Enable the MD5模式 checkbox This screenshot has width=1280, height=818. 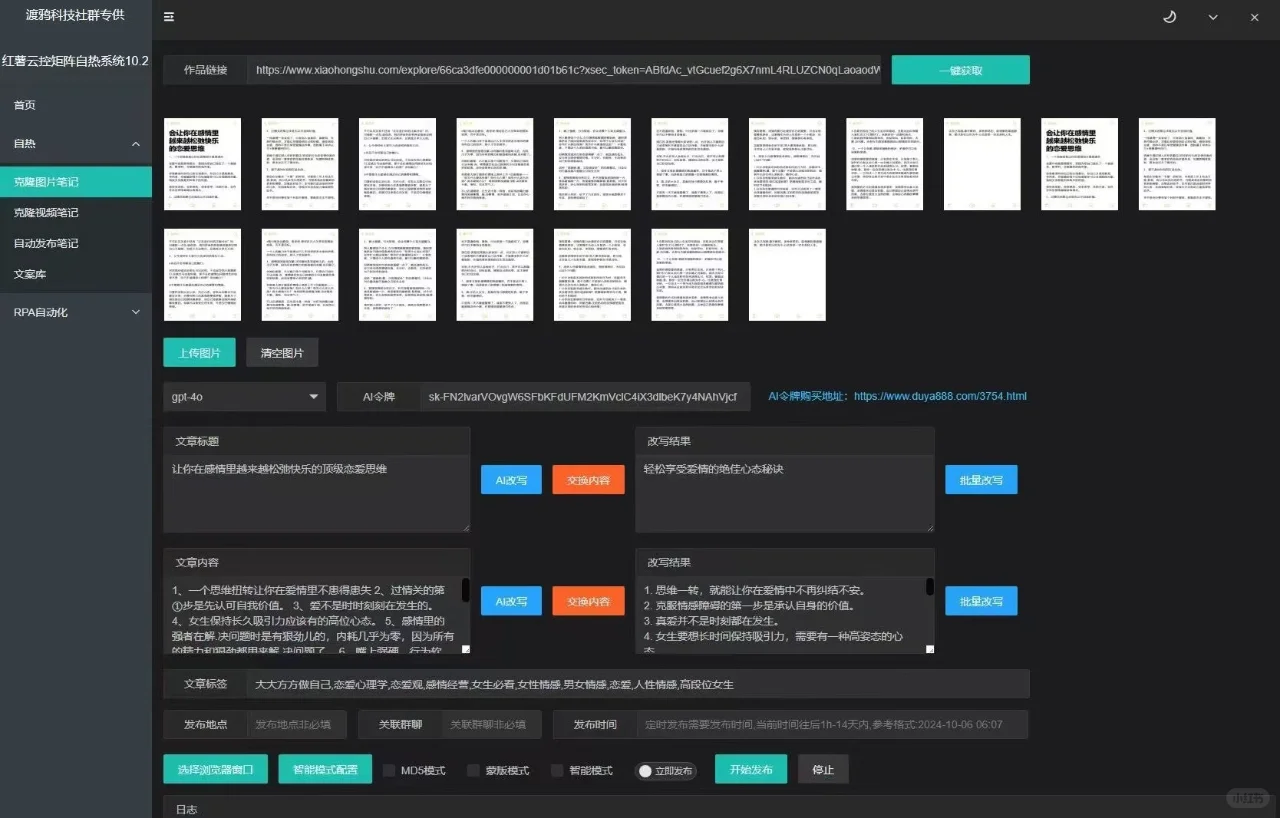(x=389, y=771)
